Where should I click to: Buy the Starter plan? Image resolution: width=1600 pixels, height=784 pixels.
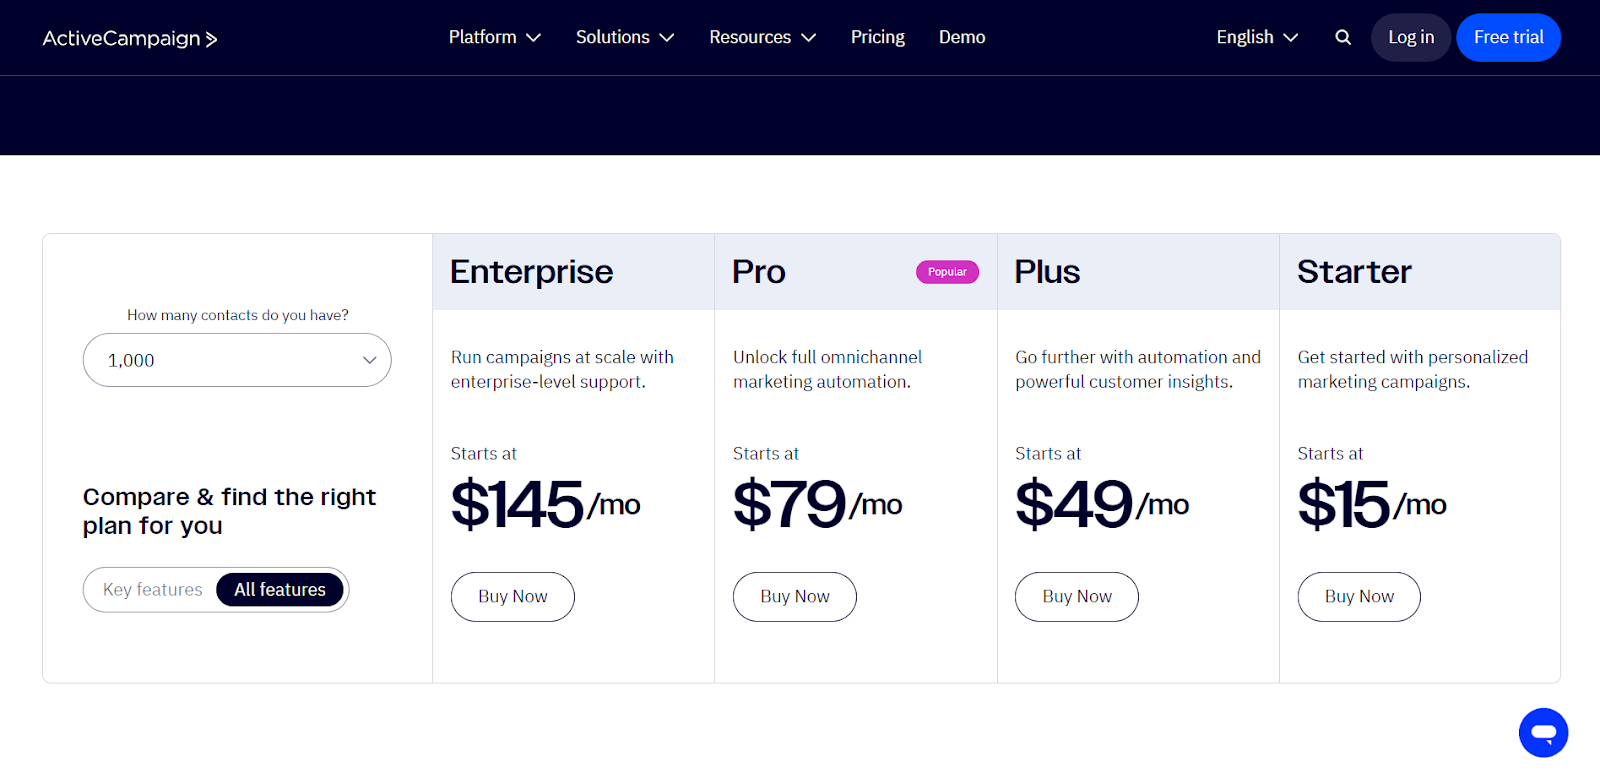(1358, 596)
